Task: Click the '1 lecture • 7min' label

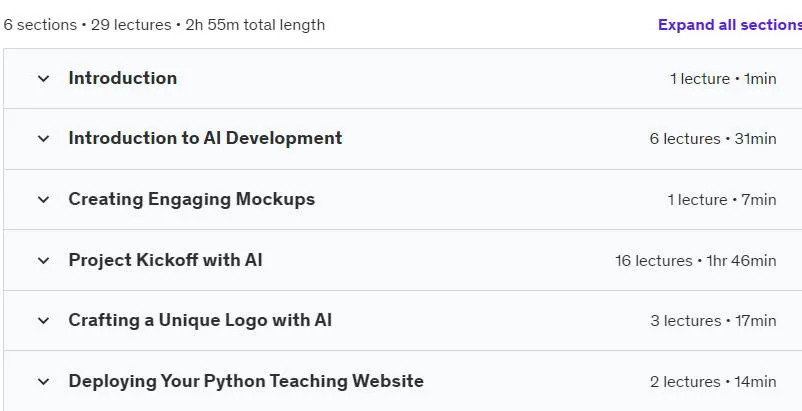Action: click(722, 199)
